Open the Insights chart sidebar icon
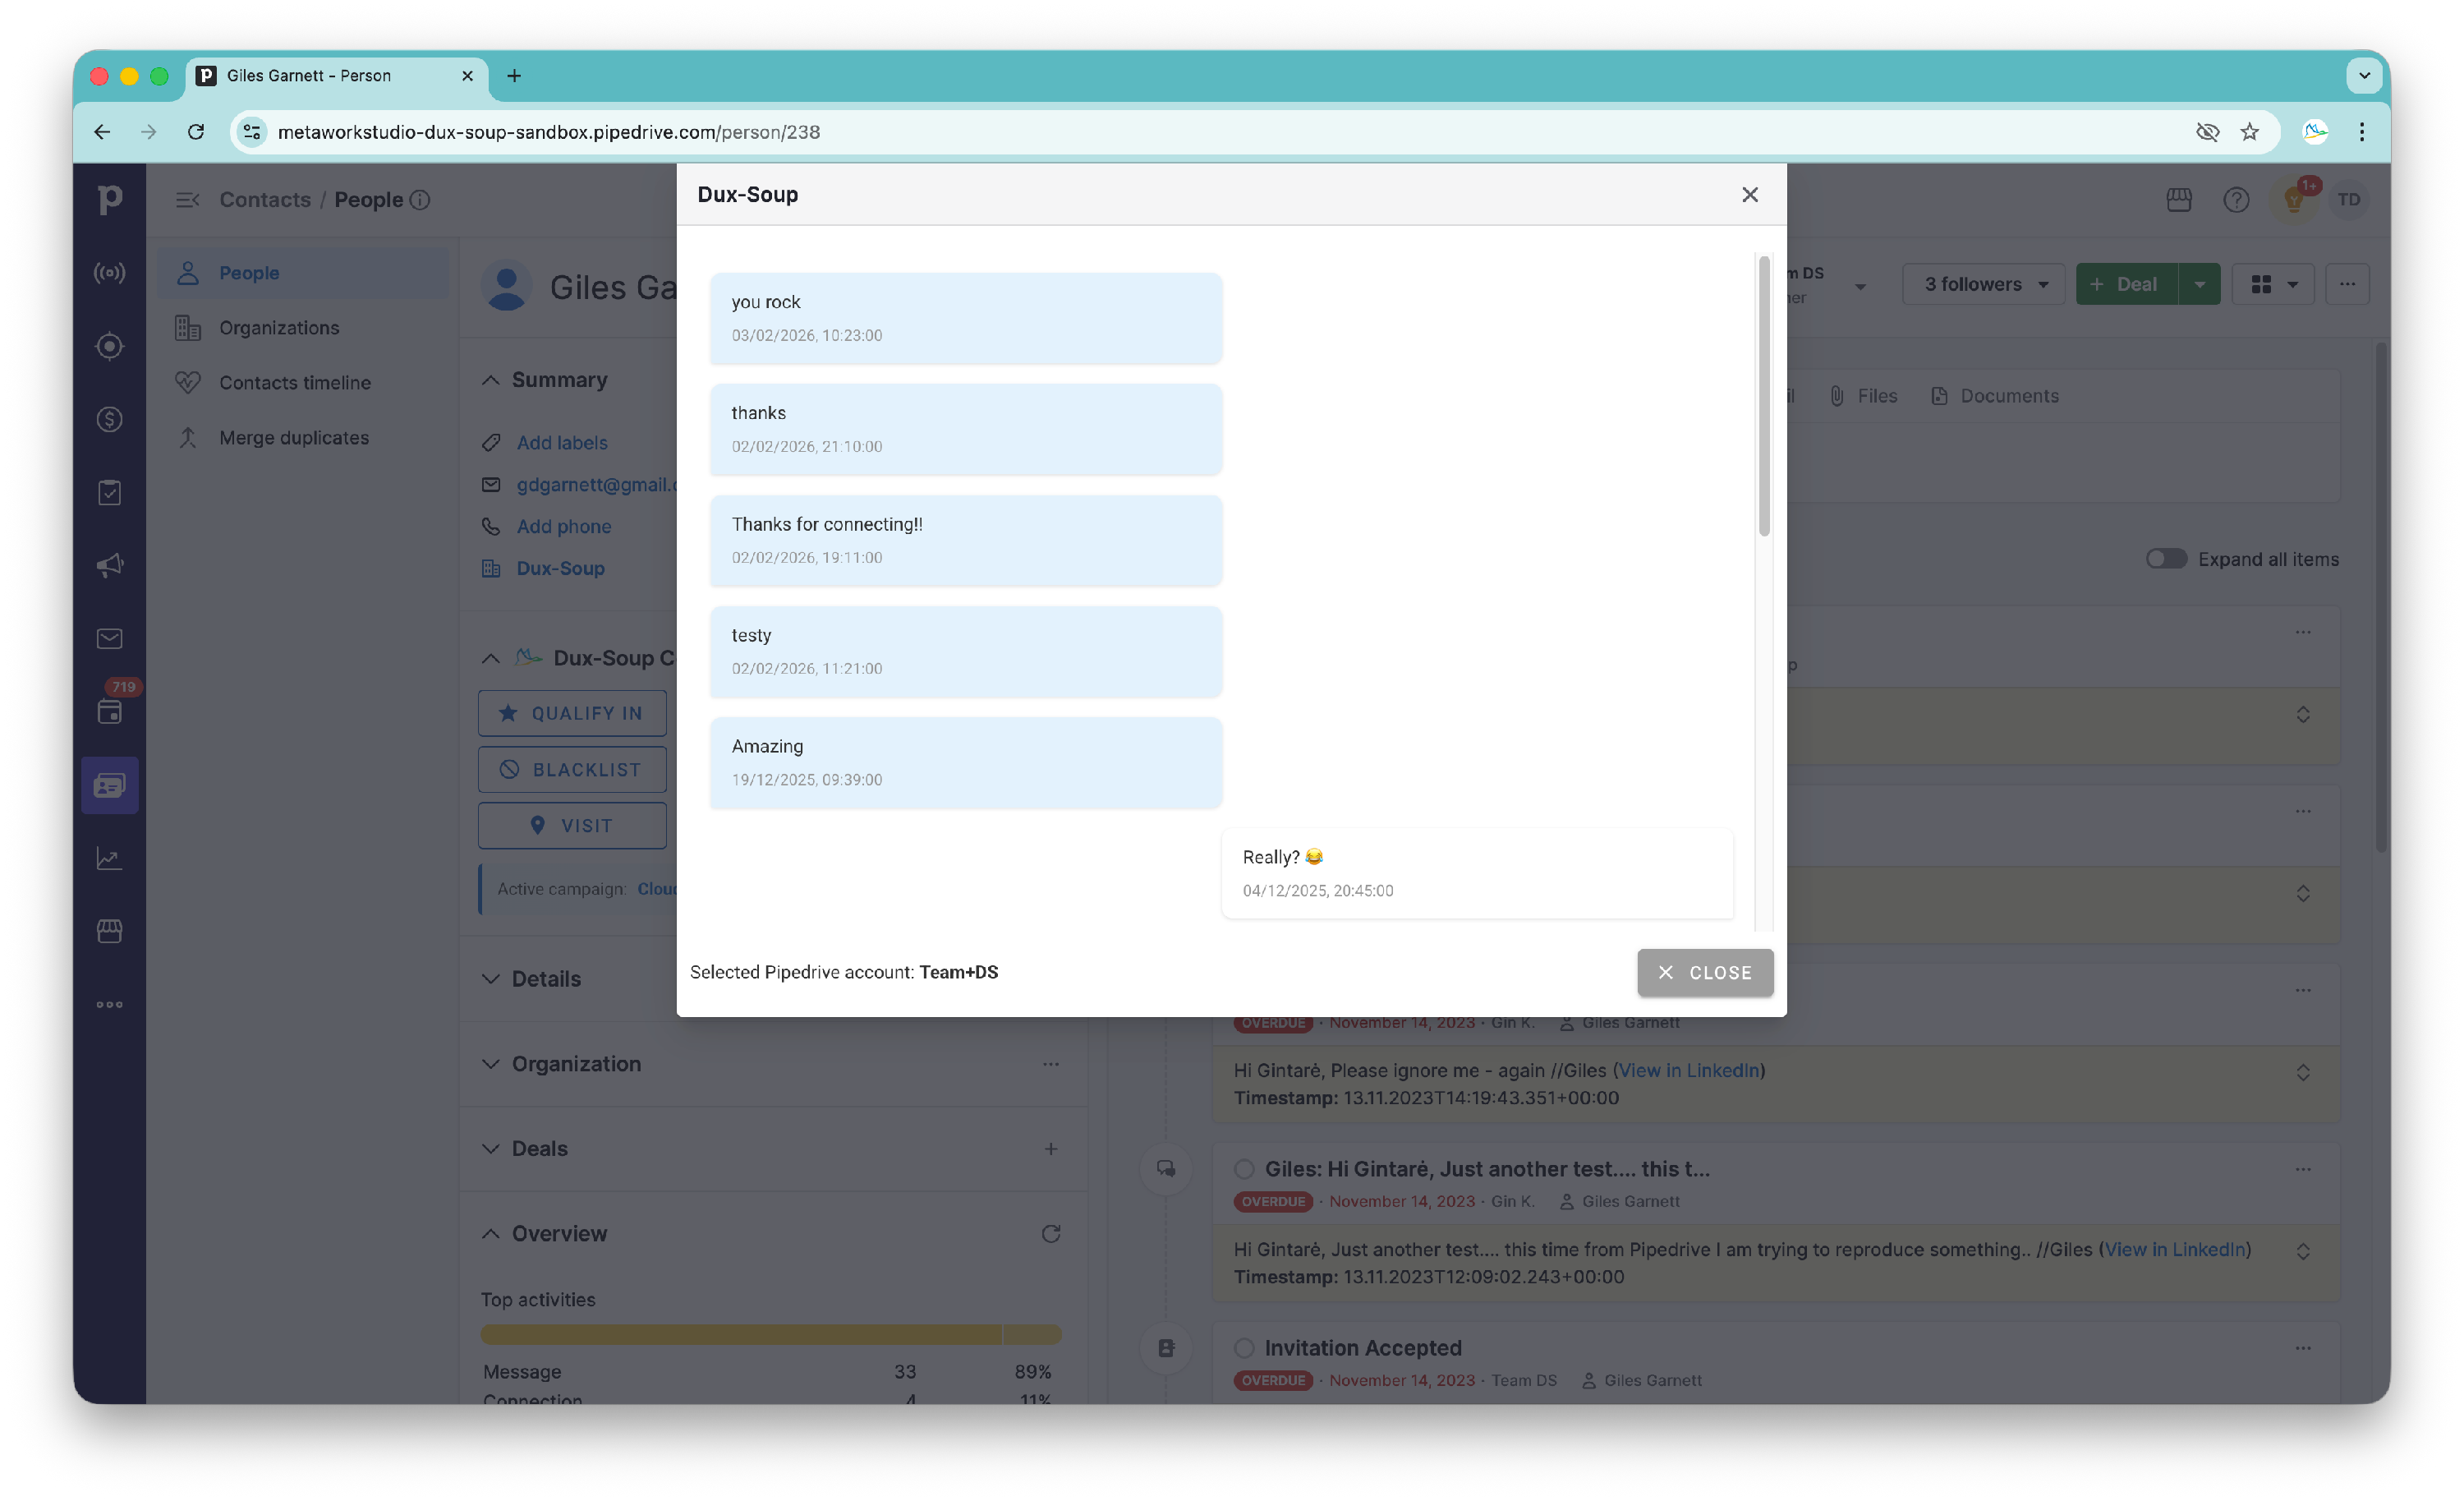2464x1501 pixels. (109, 858)
